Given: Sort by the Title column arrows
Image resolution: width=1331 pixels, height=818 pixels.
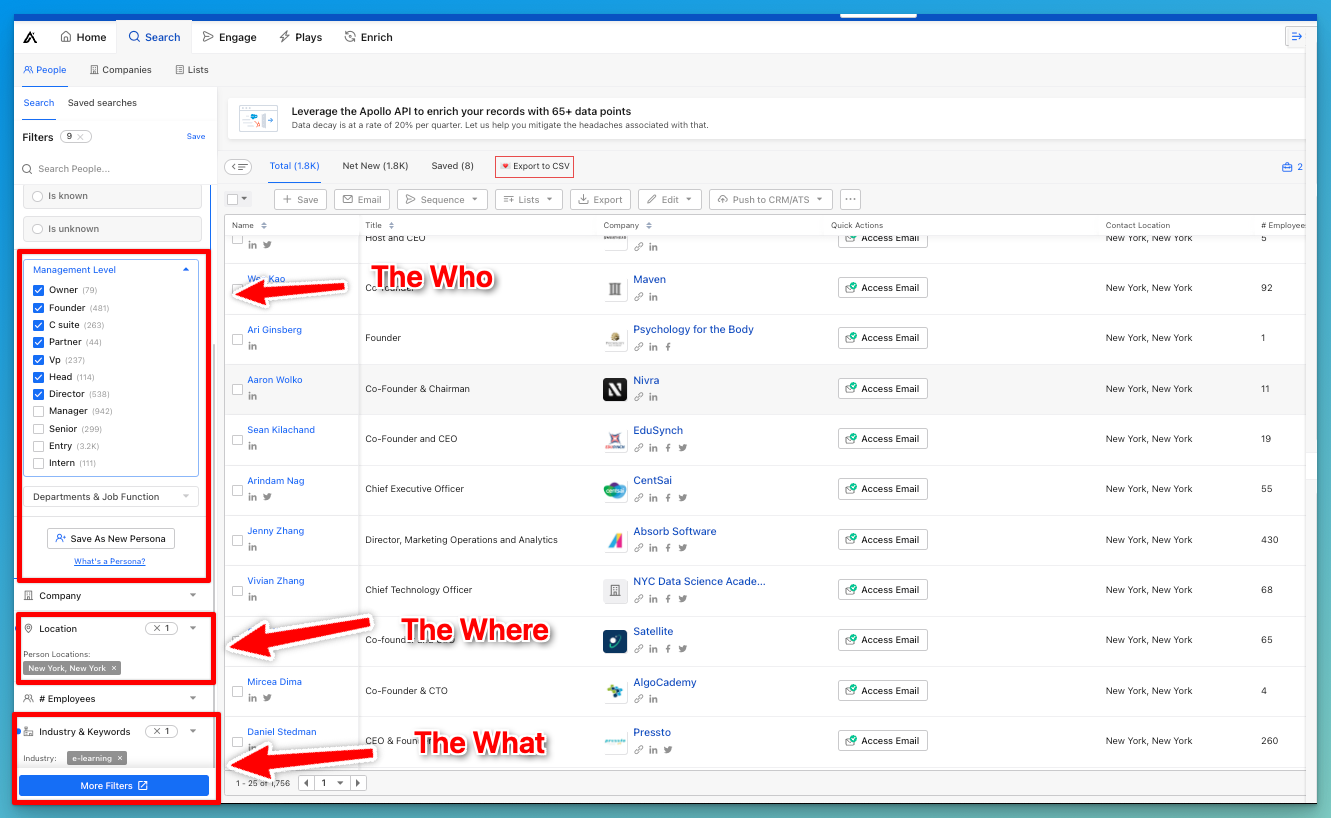Looking at the screenshot, I should (391, 226).
